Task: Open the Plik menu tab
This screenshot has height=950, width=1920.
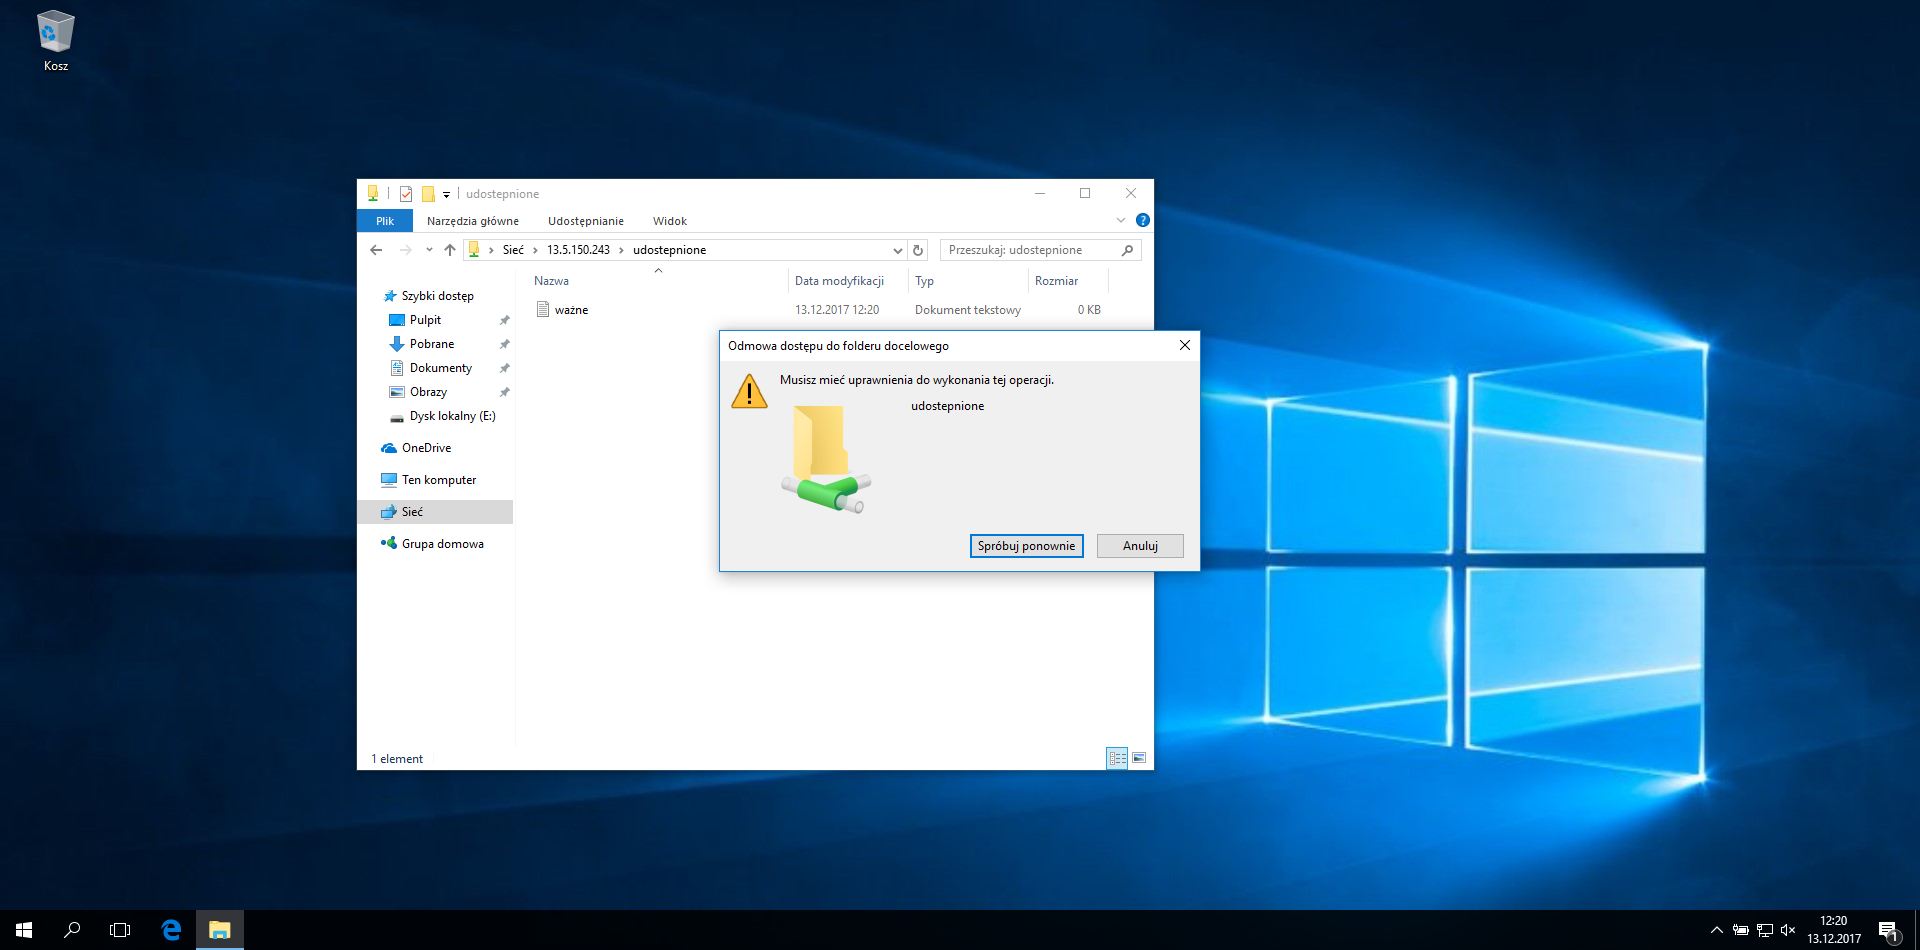Action: tap(385, 221)
